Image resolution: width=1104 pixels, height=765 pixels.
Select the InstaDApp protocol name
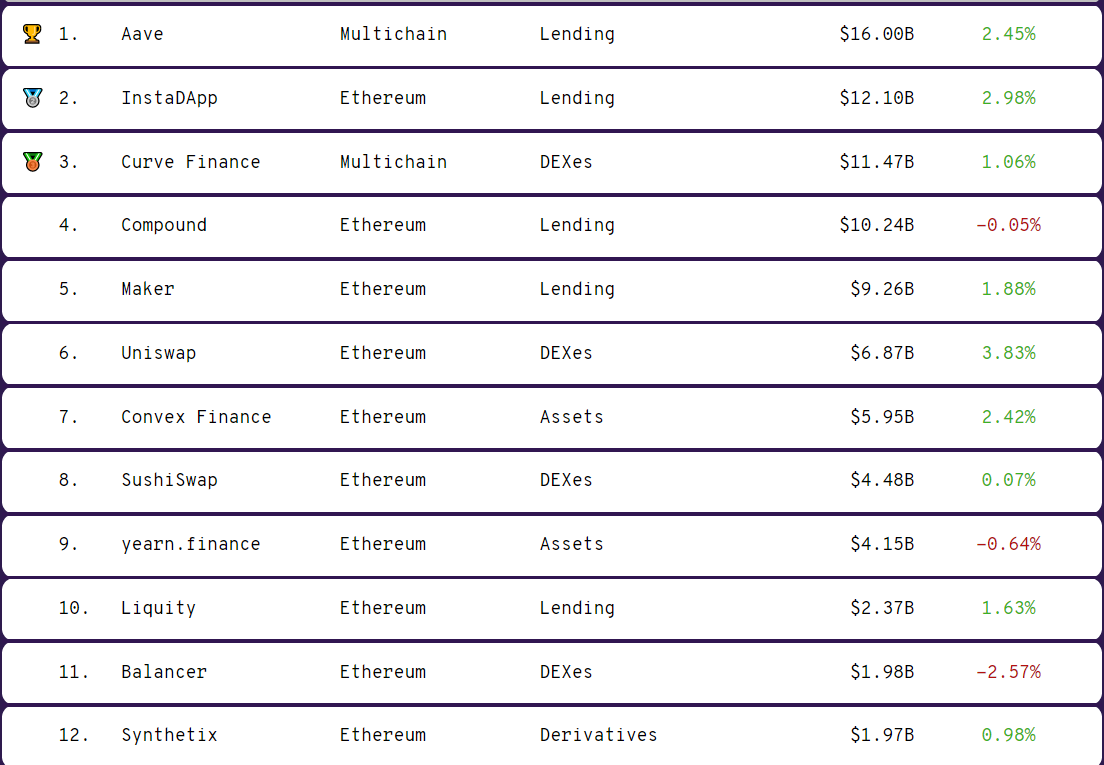click(x=169, y=98)
